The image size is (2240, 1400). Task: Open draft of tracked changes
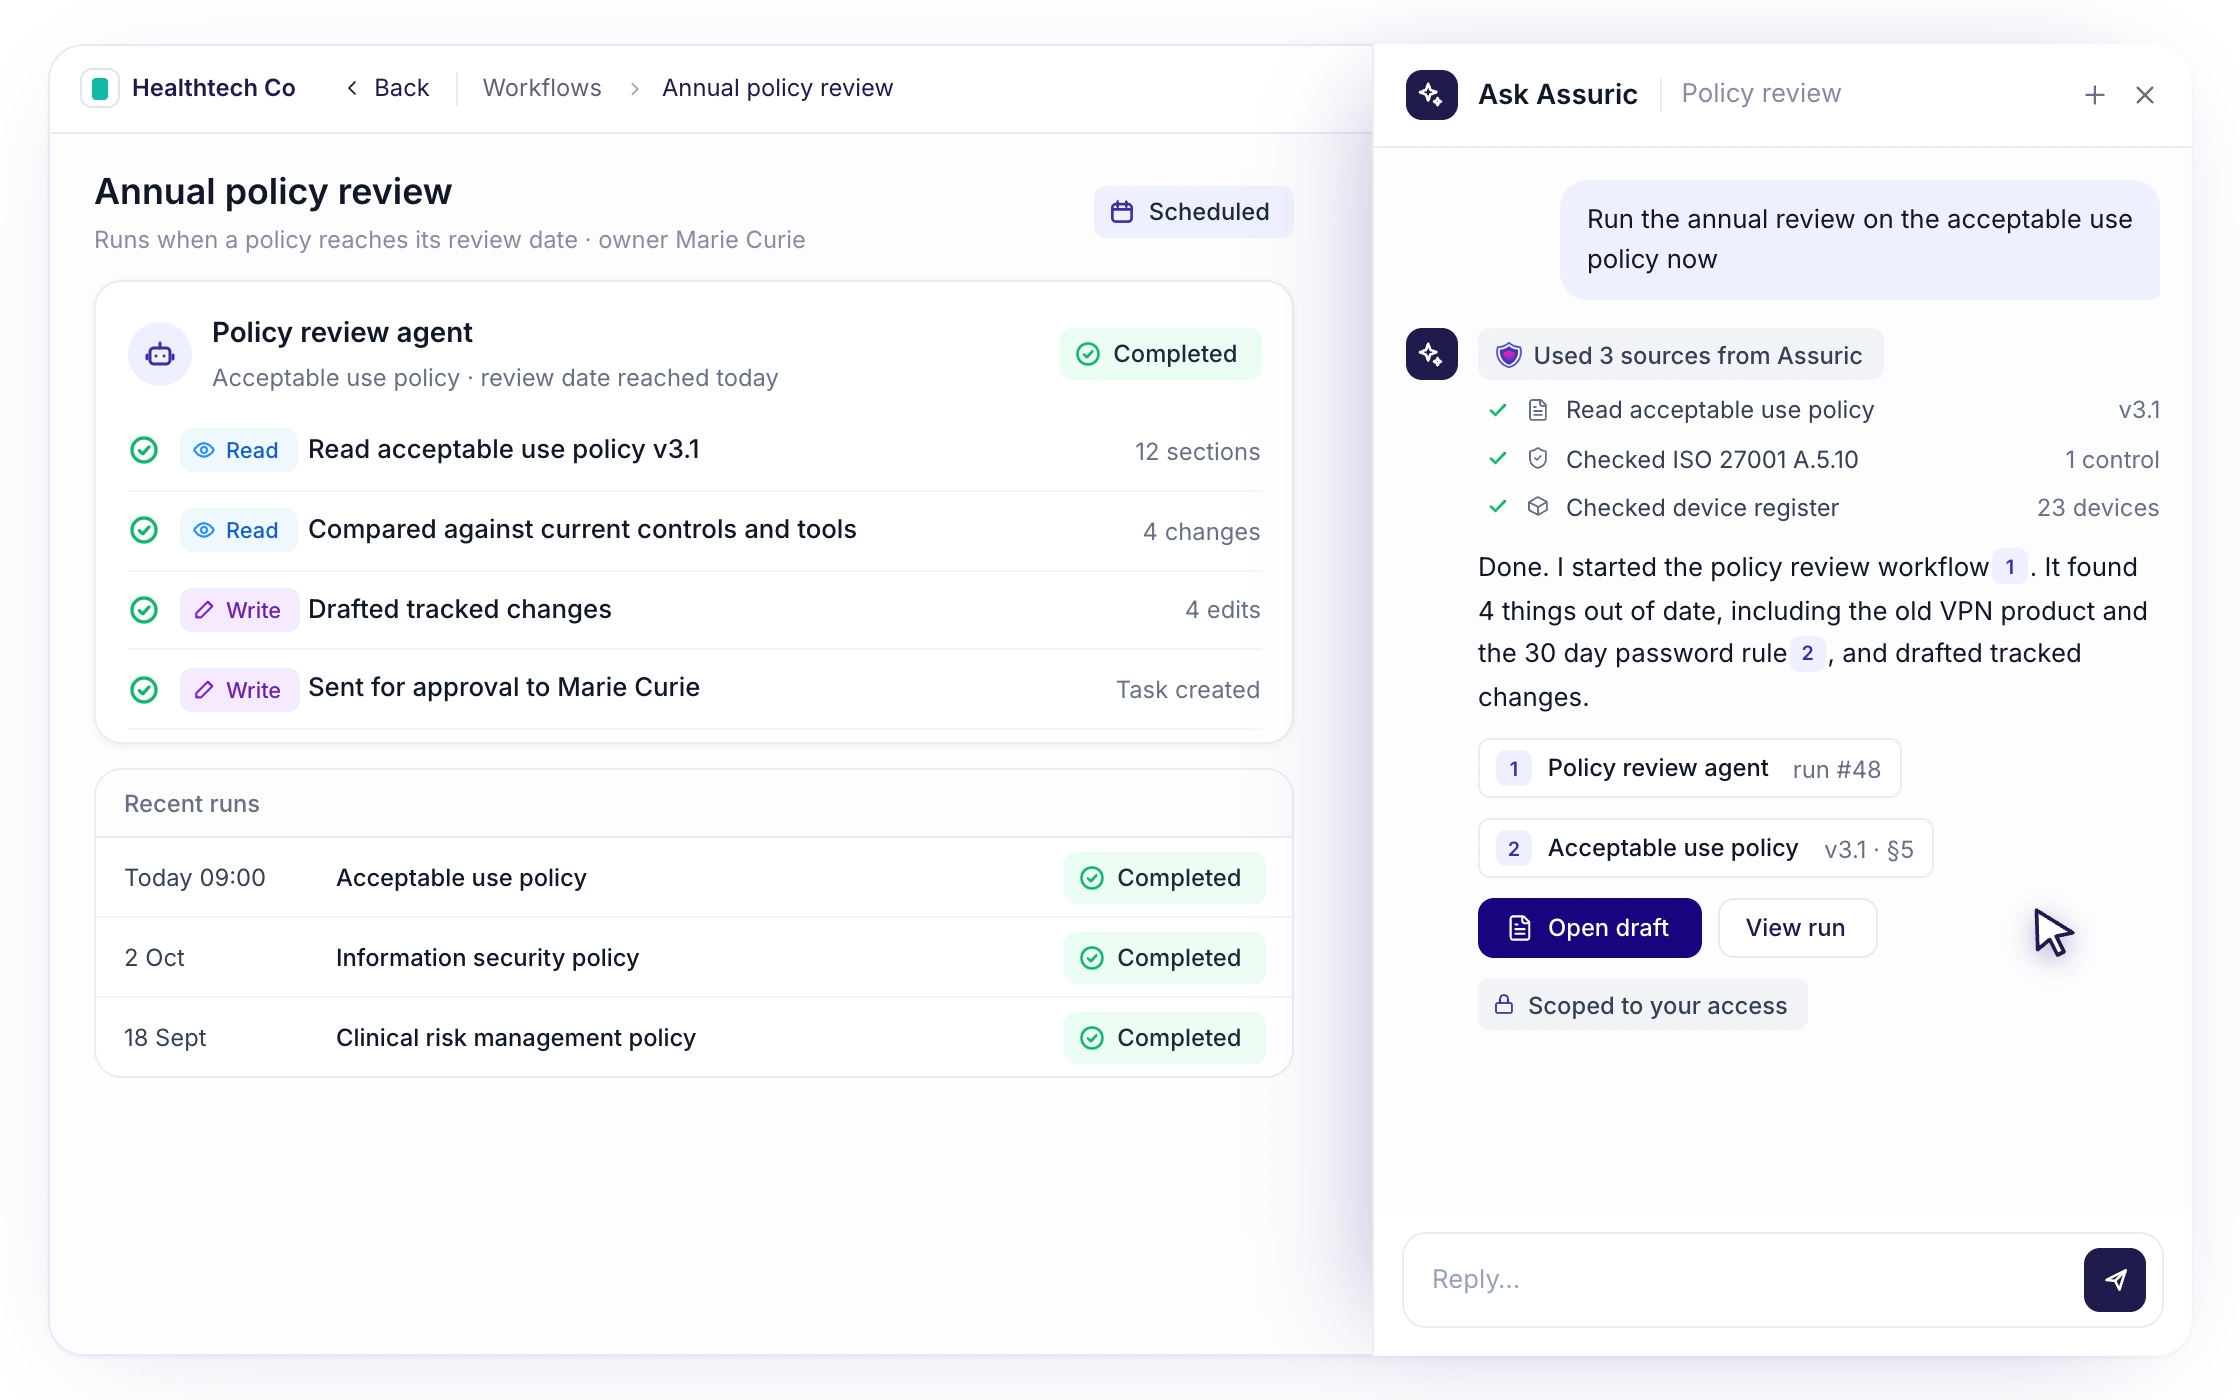(x=1589, y=928)
